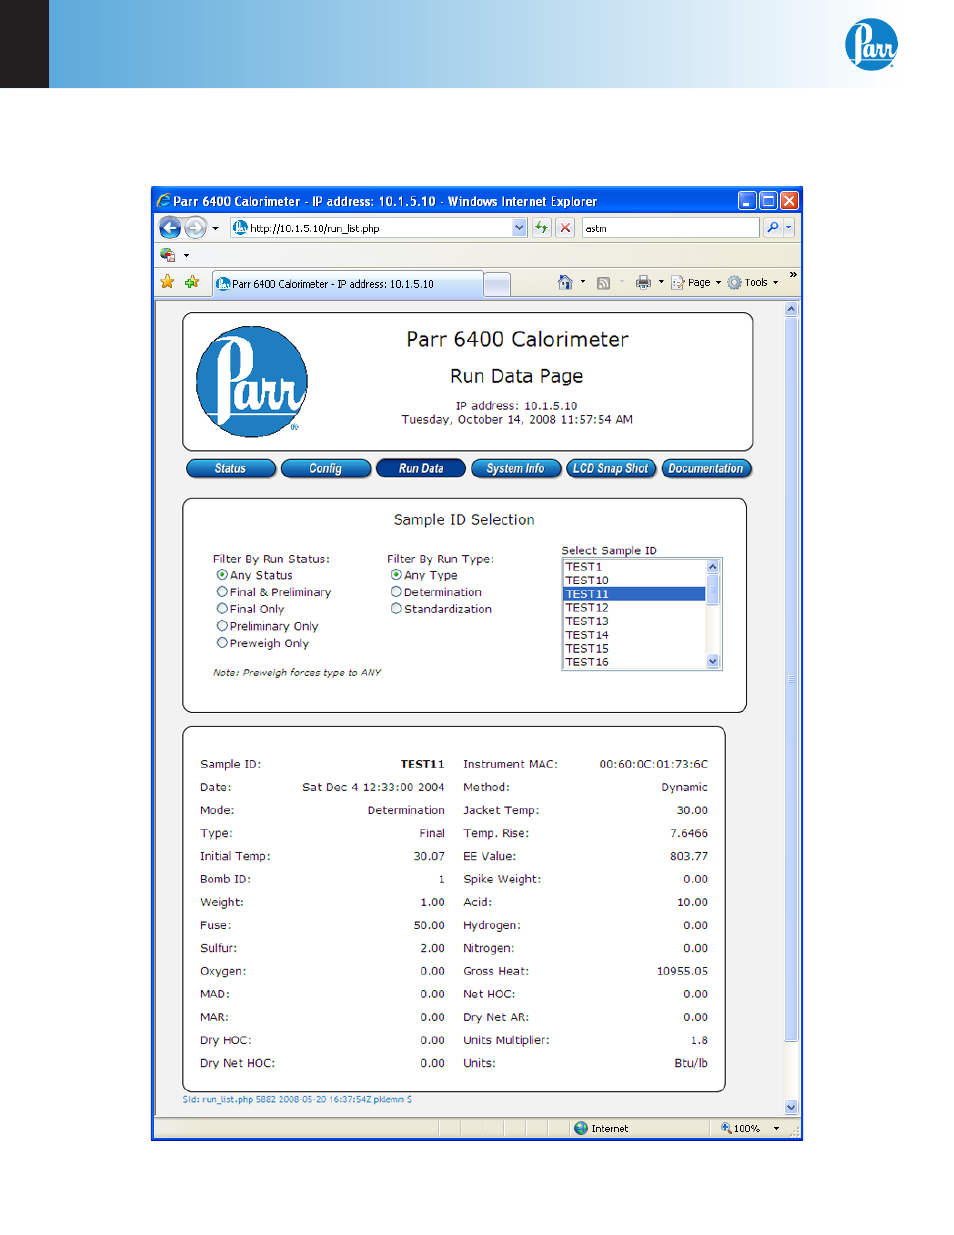
Task: Select TEST10 in Sample ID list
Action: 634,580
